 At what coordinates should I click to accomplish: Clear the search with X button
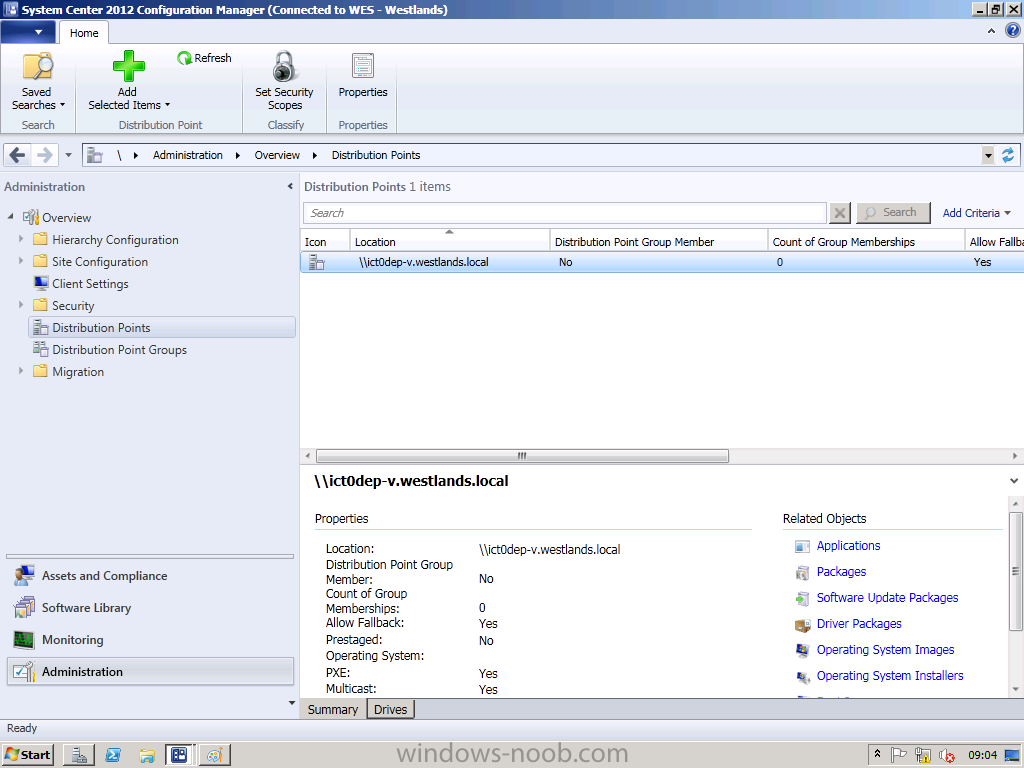pyautogui.click(x=840, y=213)
